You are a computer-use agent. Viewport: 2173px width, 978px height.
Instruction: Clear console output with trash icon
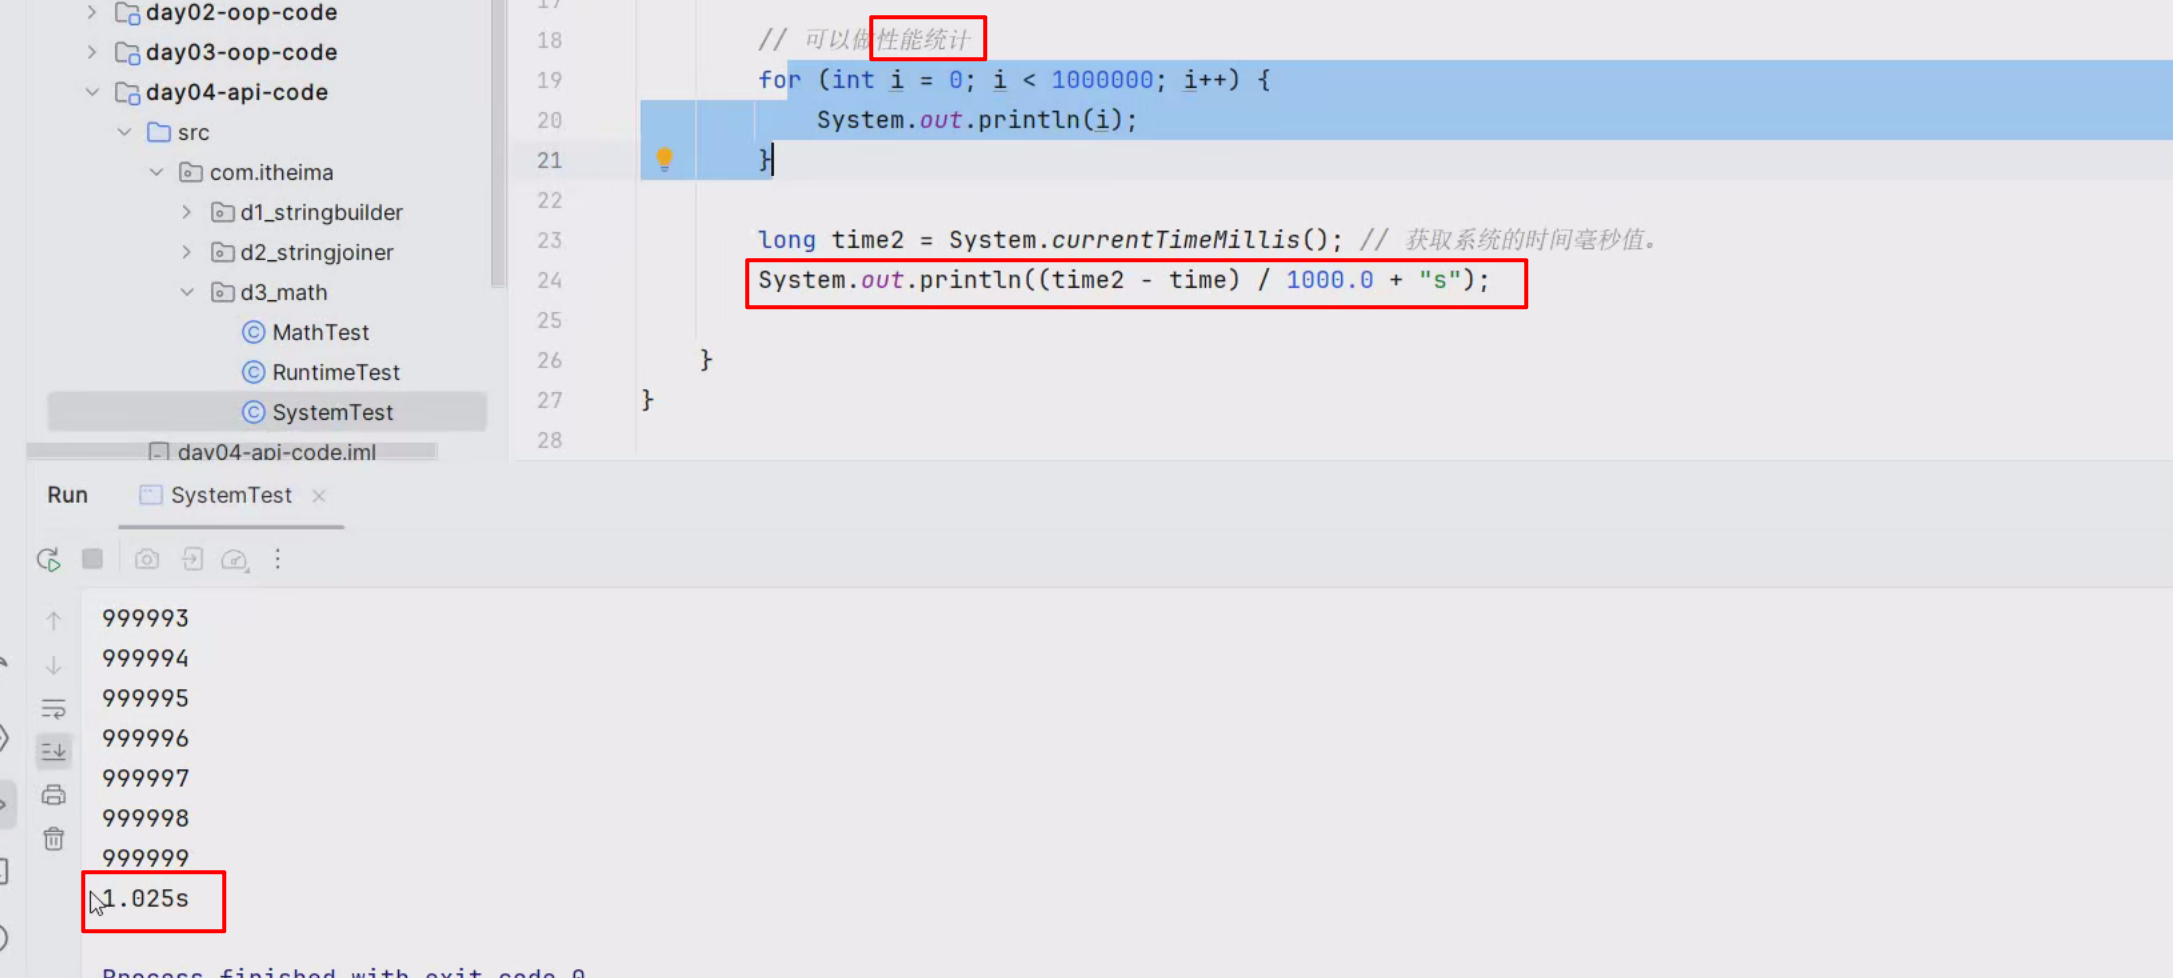54,838
